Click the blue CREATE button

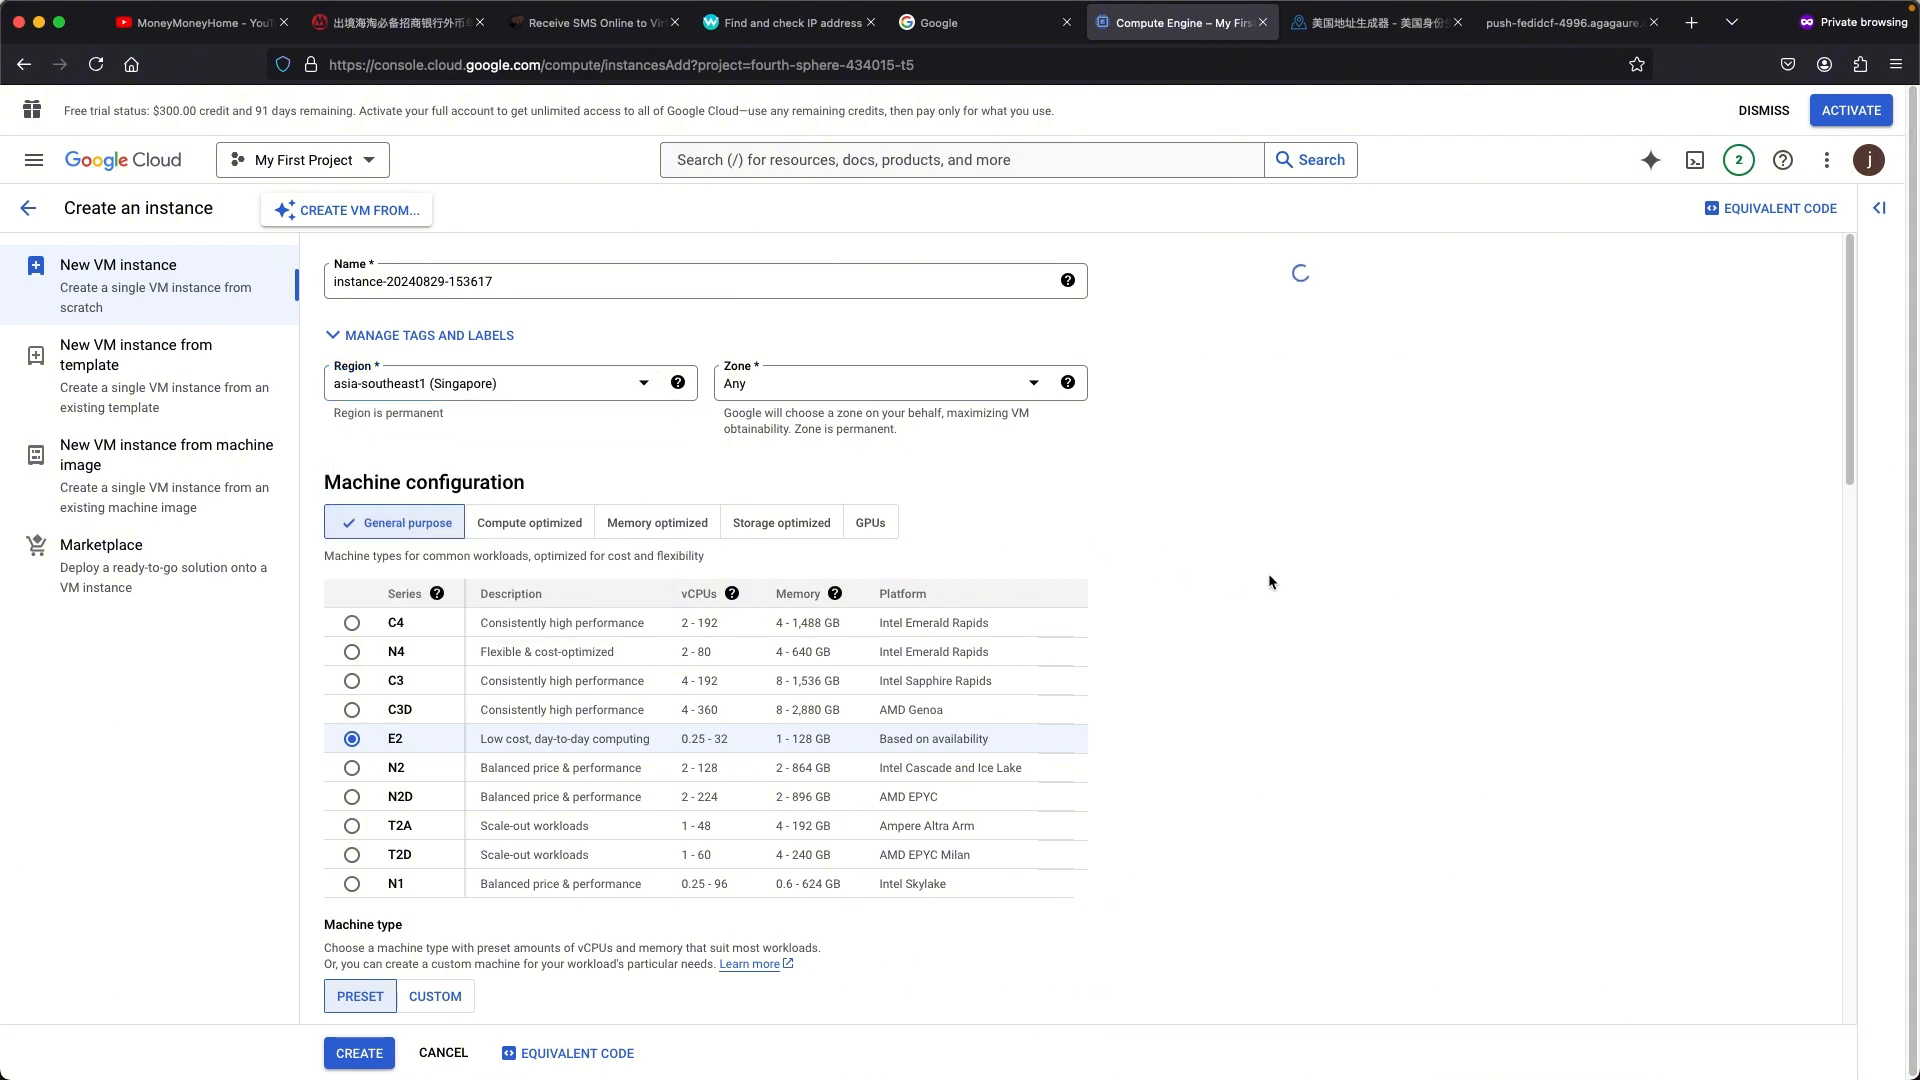pyautogui.click(x=359, y=1053)
